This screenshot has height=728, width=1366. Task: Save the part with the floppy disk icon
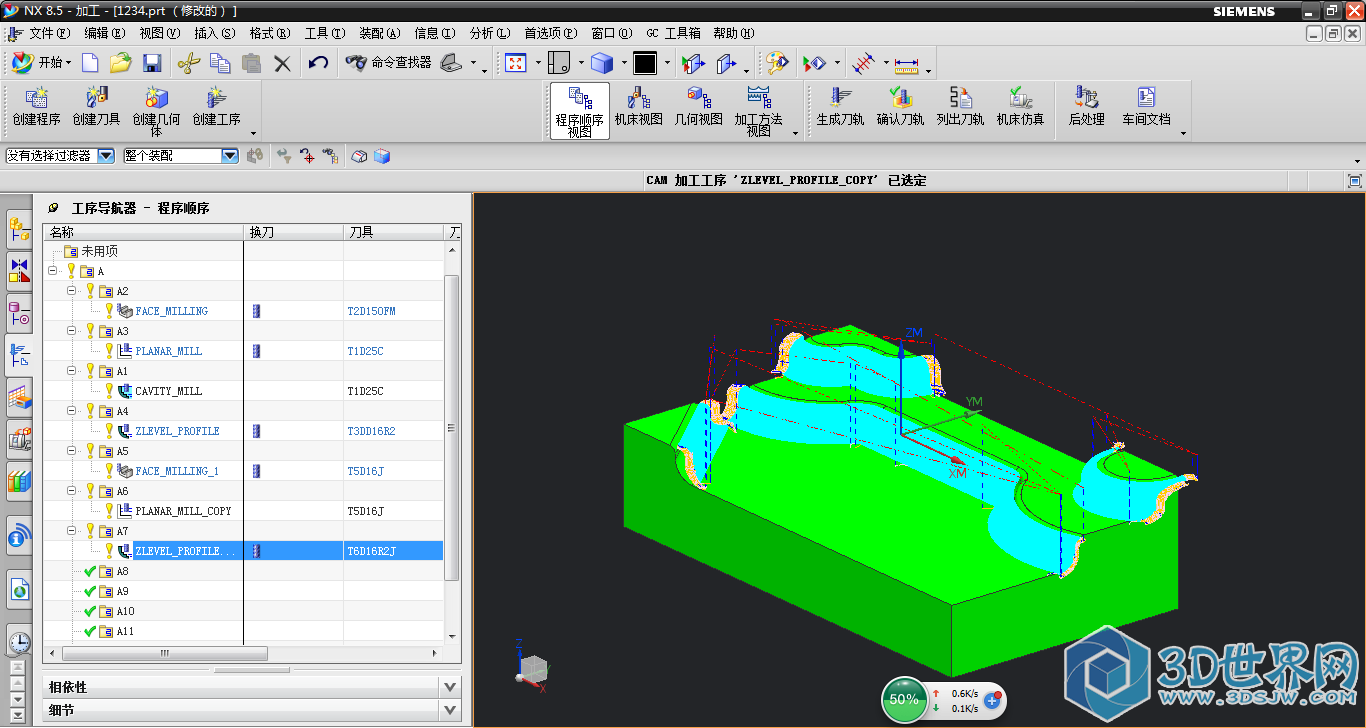click(152, 63)
